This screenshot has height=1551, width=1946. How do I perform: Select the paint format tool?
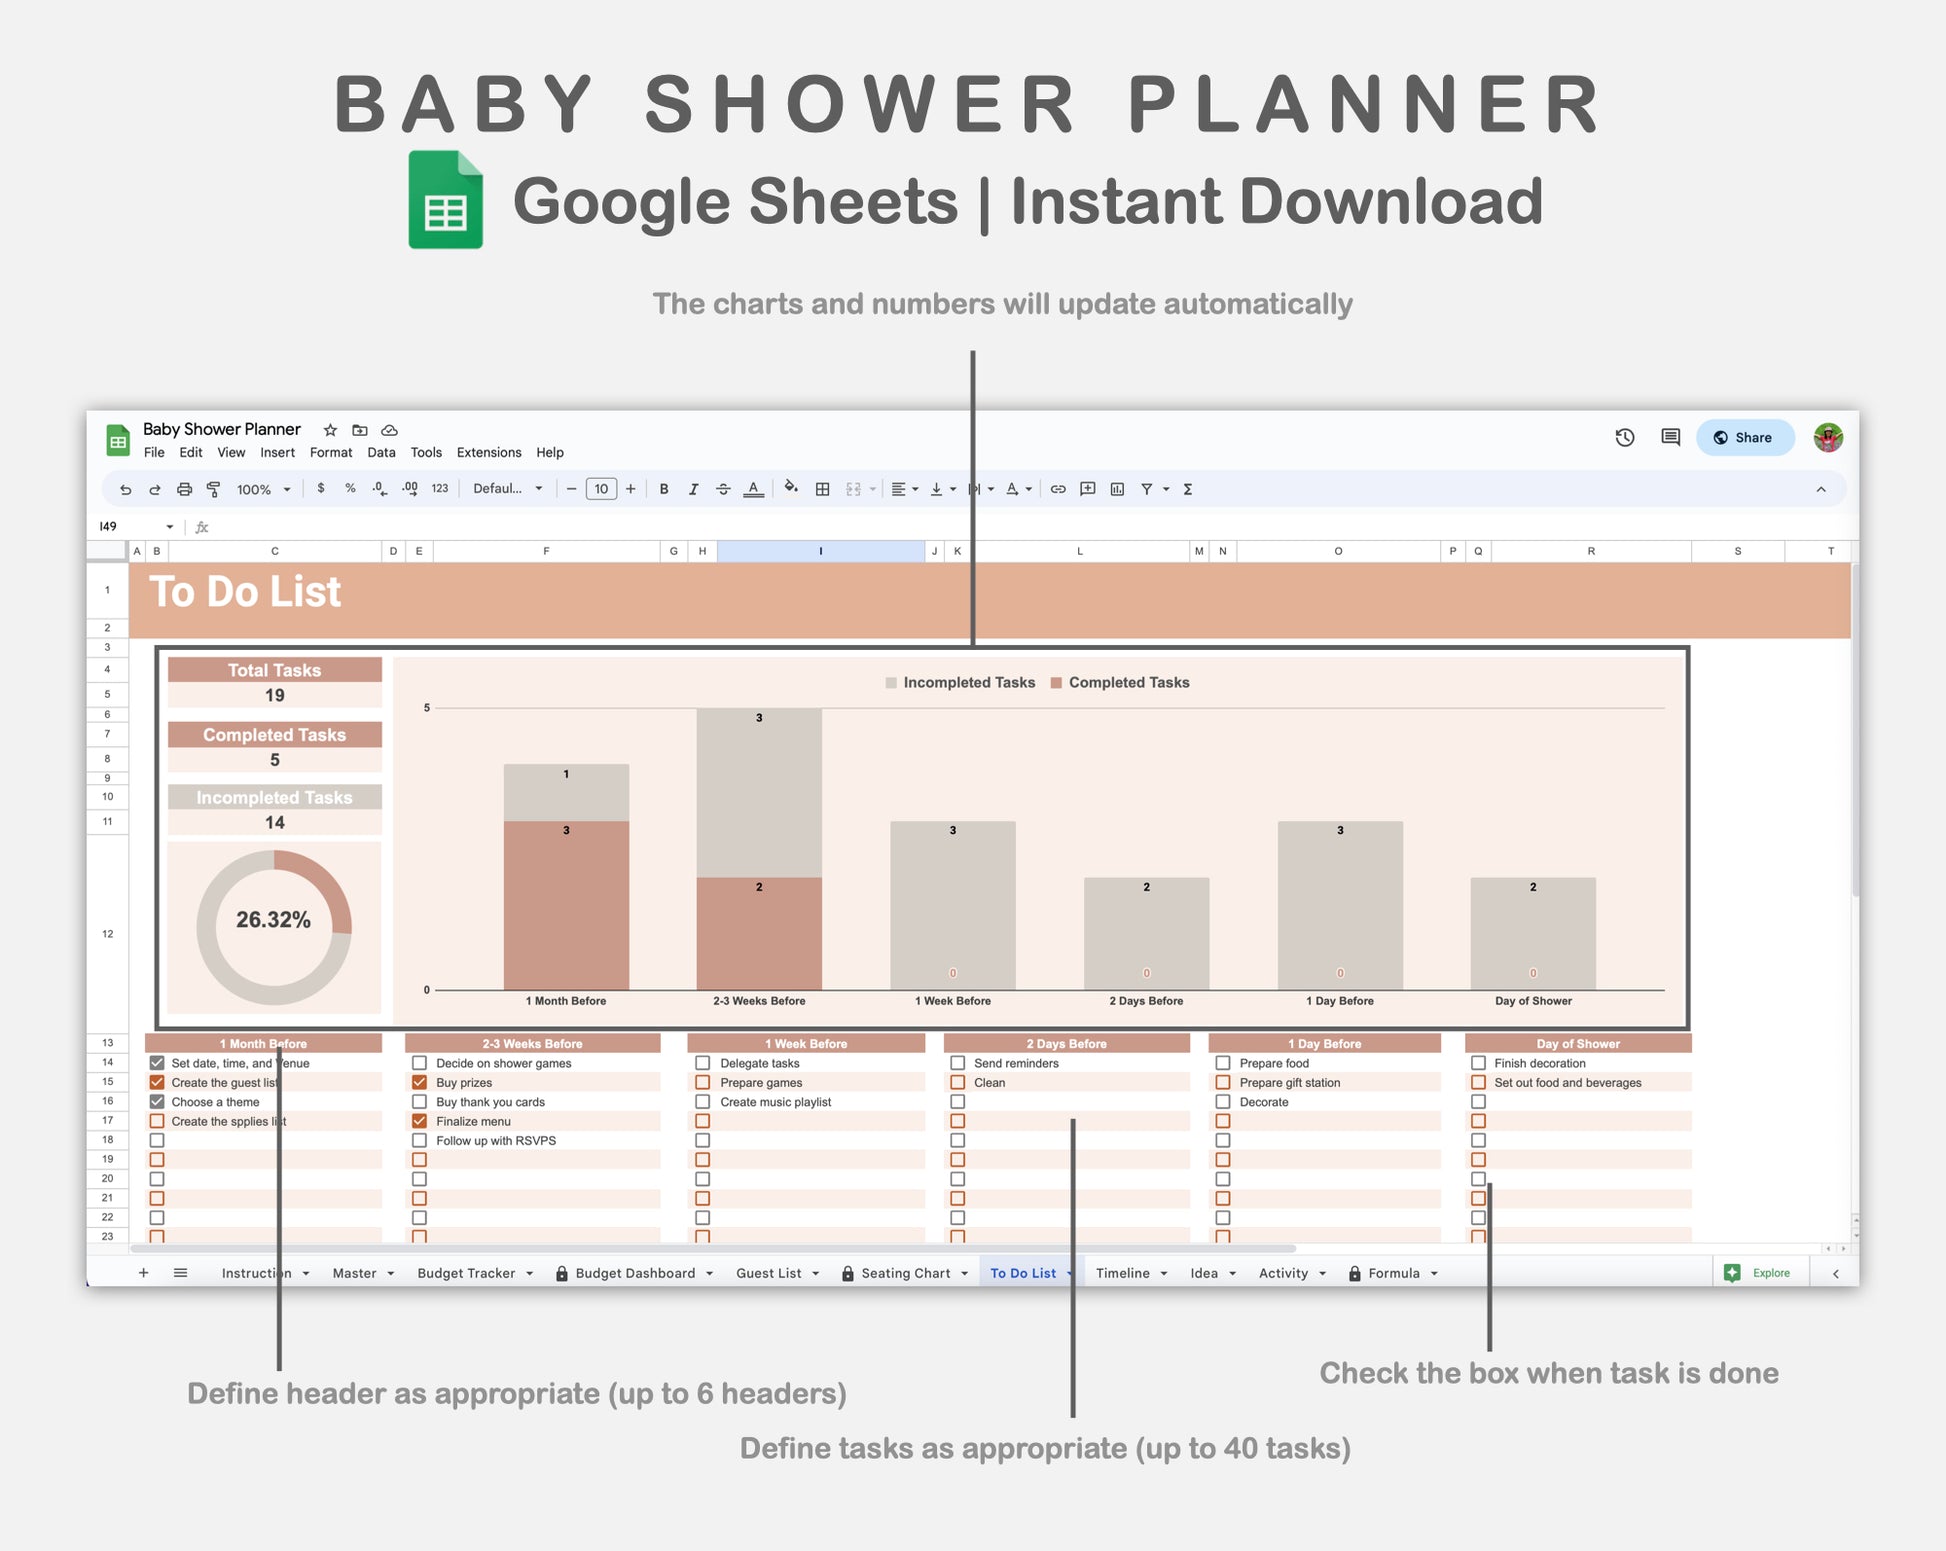point(213,489)
